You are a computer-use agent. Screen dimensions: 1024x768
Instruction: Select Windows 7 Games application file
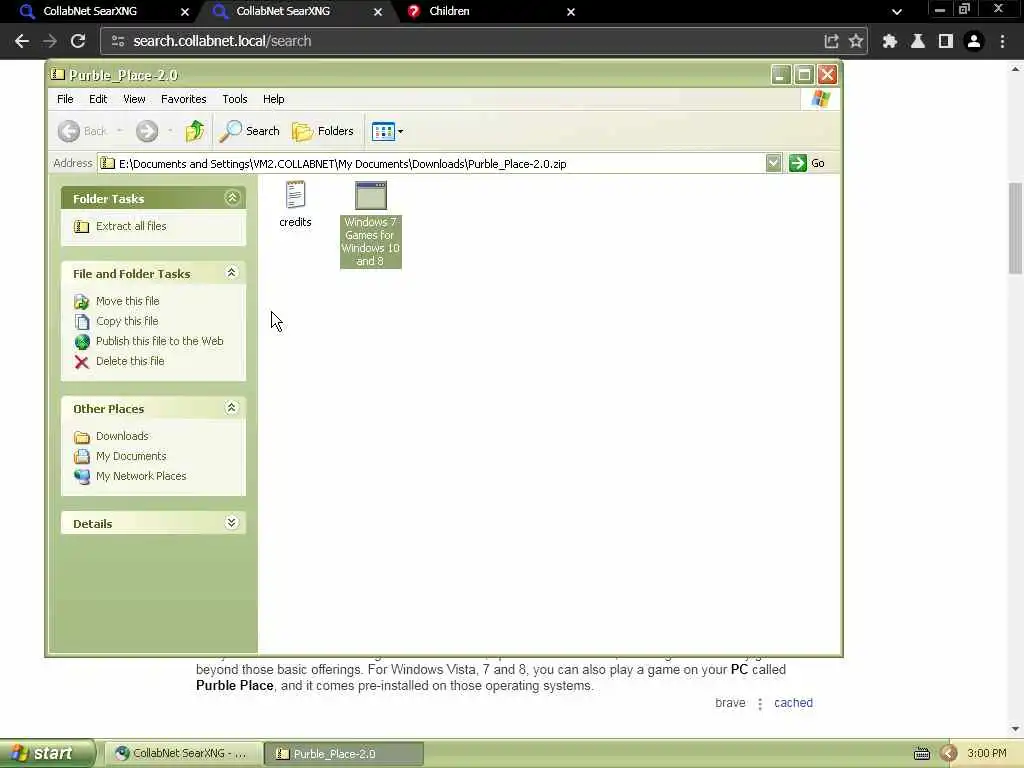click(370, 224)
